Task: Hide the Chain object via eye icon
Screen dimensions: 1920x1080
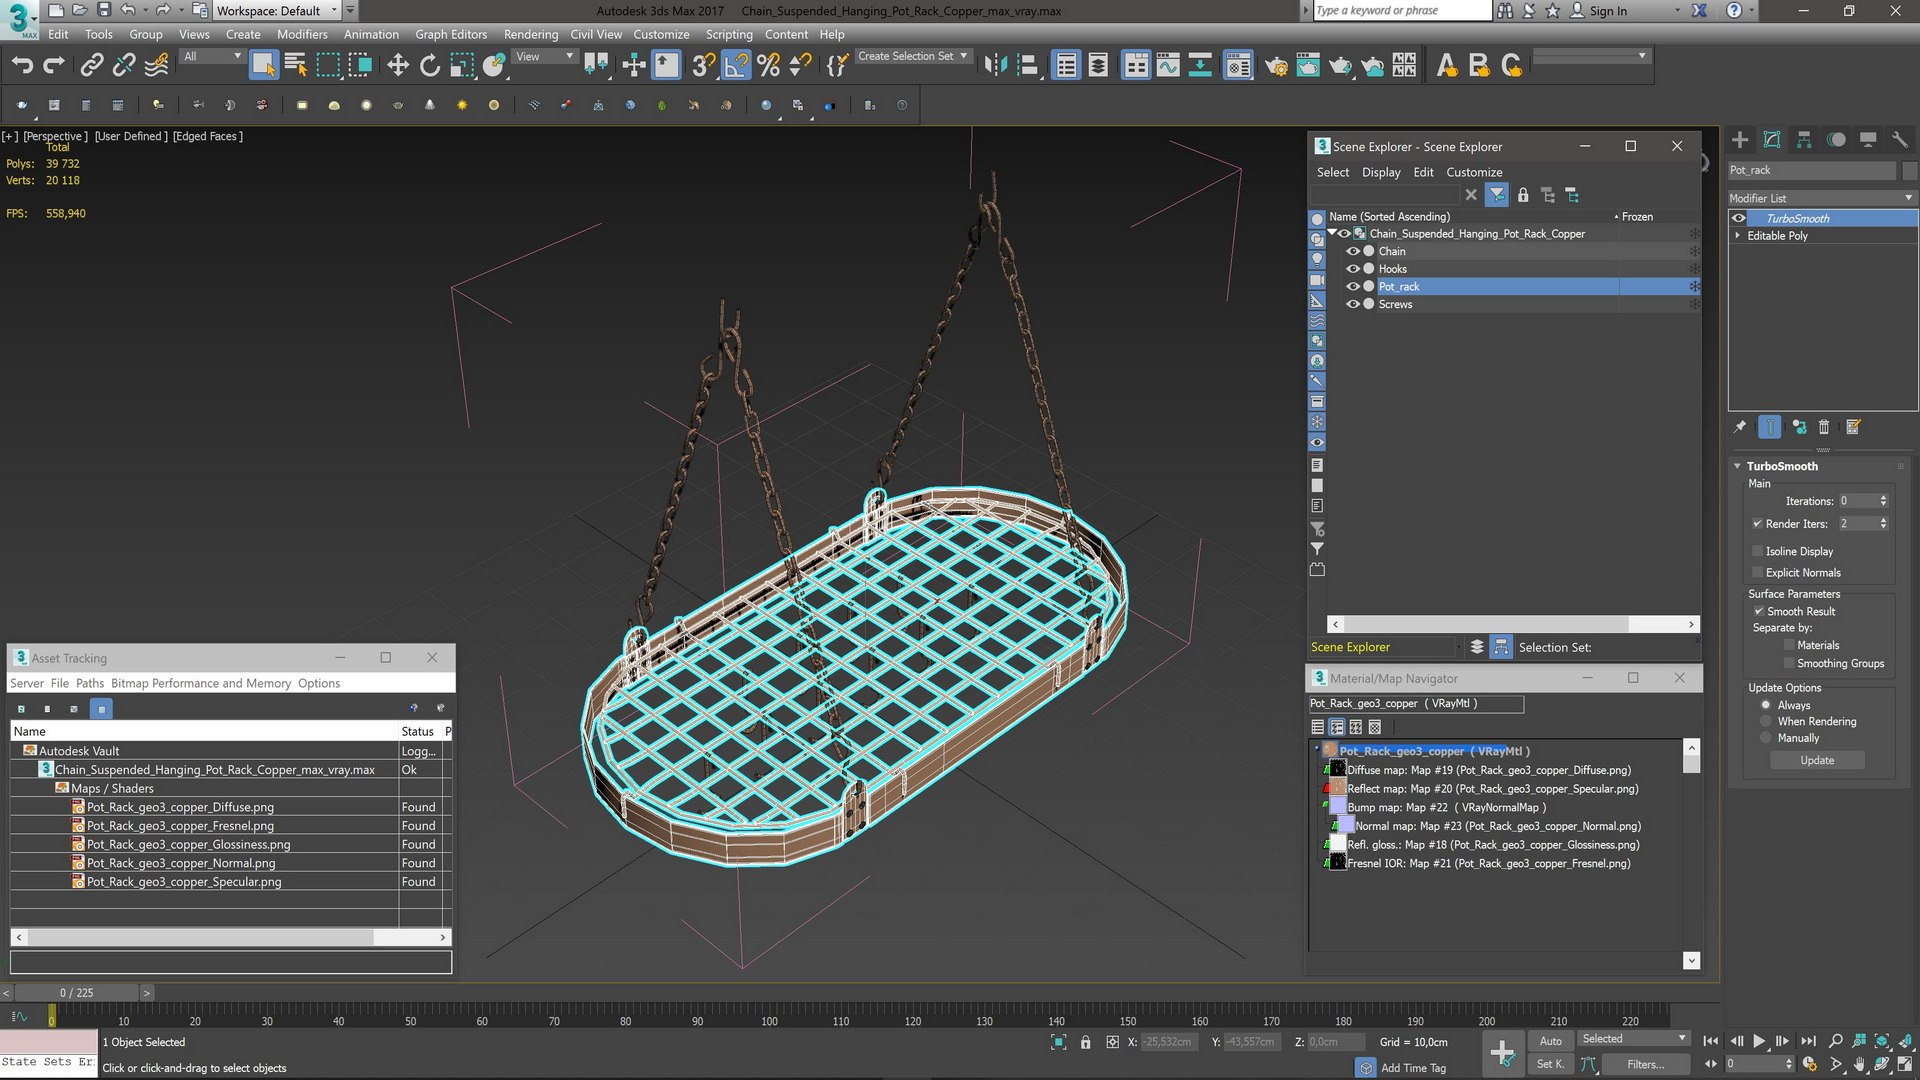Action: point(1352,252)
